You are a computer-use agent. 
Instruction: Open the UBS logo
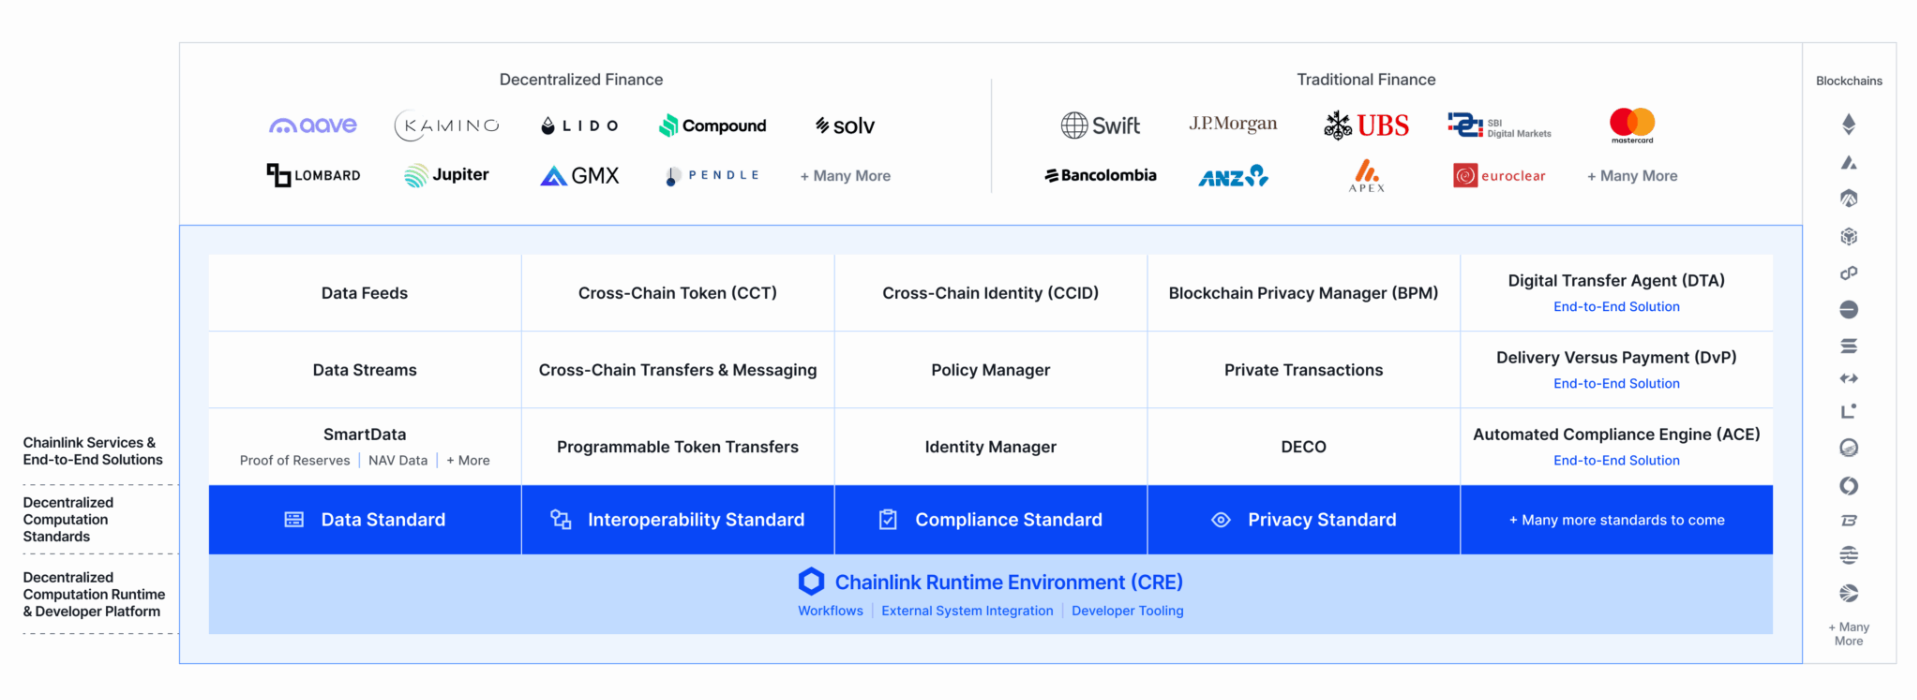pos(1366,125)
